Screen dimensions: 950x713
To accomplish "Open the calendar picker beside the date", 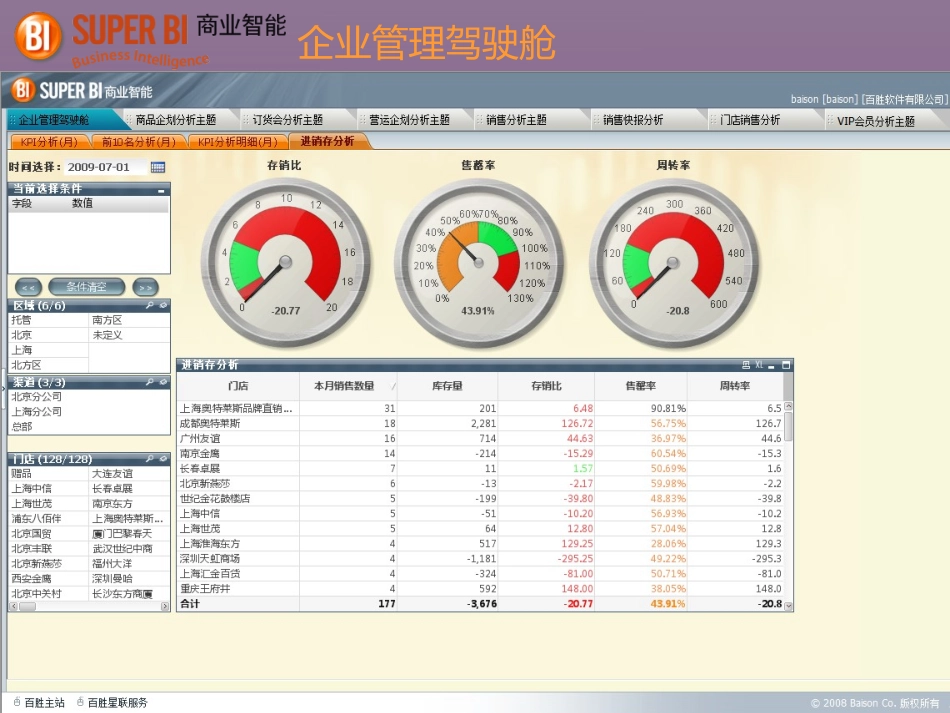I will click(x=158, y=167).
